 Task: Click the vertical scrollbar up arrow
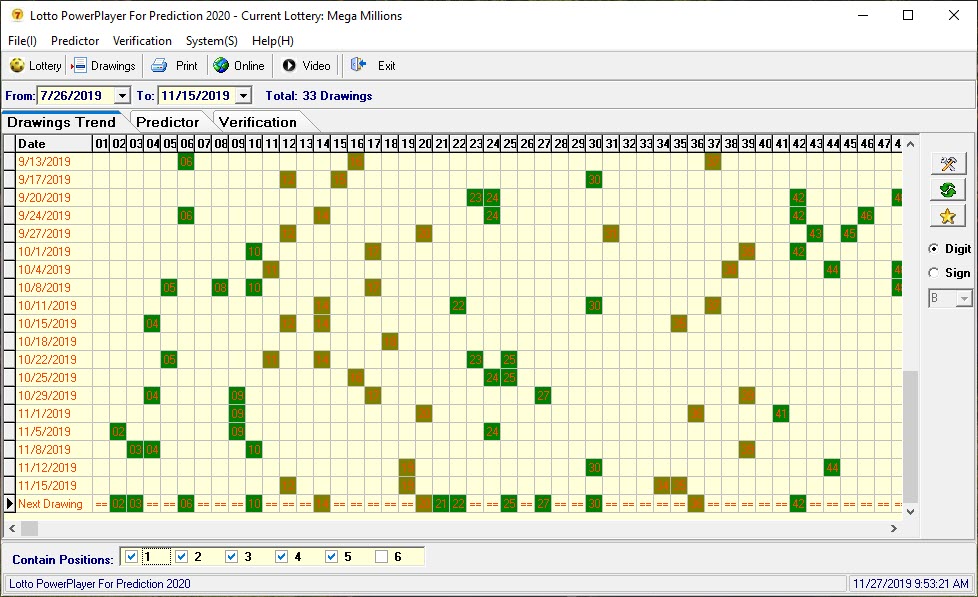coord(910,143)
